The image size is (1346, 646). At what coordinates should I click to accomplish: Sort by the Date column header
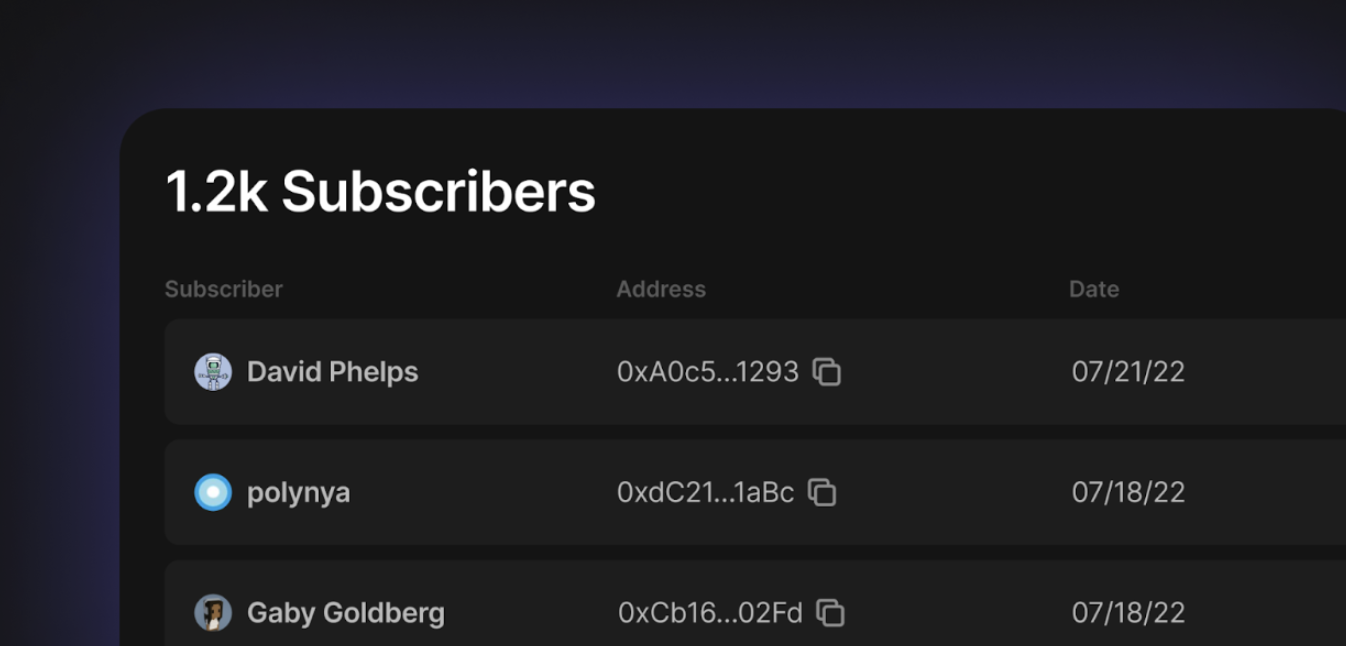1094,289
